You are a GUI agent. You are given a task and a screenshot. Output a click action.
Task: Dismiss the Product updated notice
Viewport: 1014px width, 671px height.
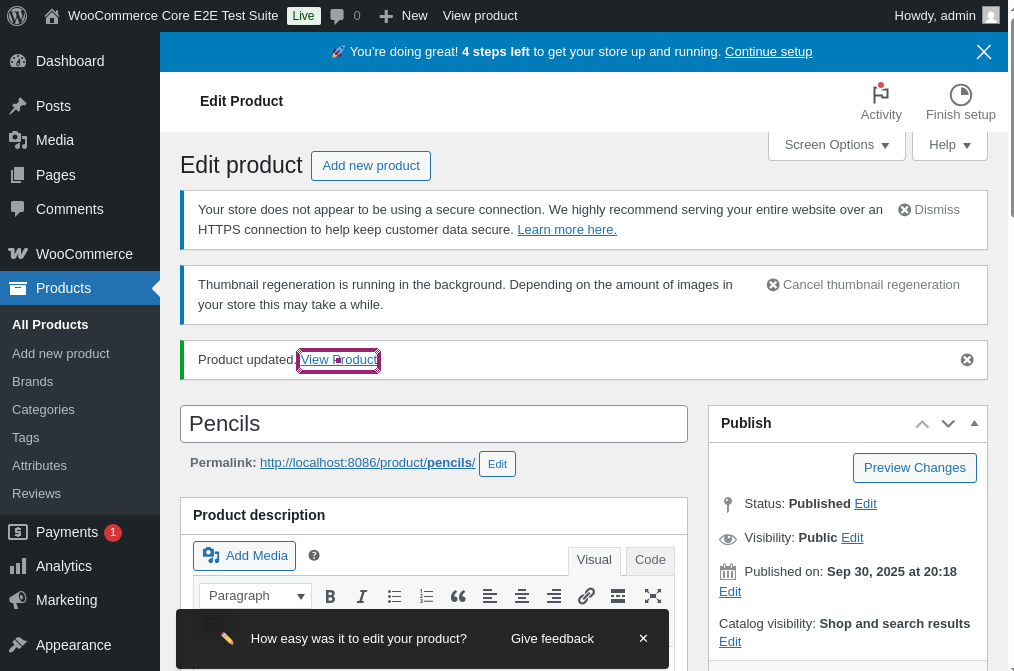tap(967, 360)
